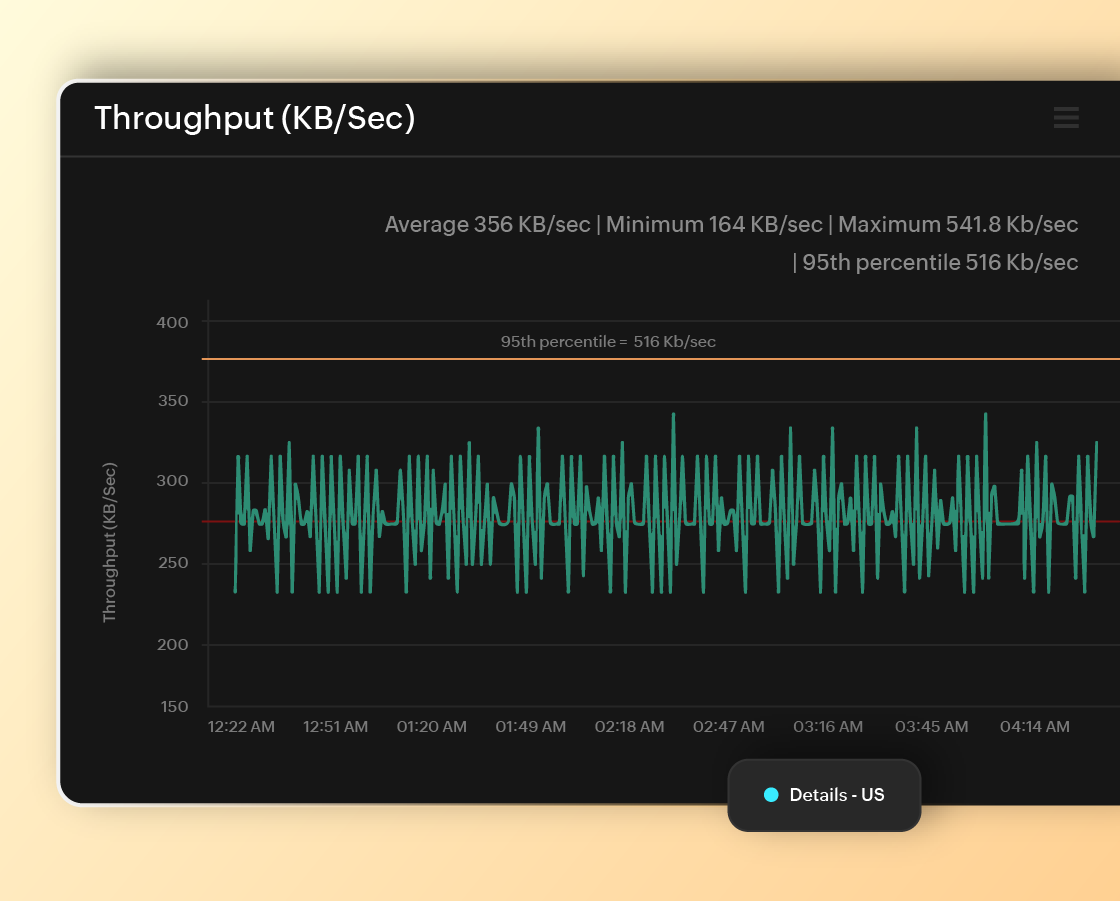Click the 12:22 AM x-axis label
Screen dimensions: 1120x901
(x=241, y=727)
